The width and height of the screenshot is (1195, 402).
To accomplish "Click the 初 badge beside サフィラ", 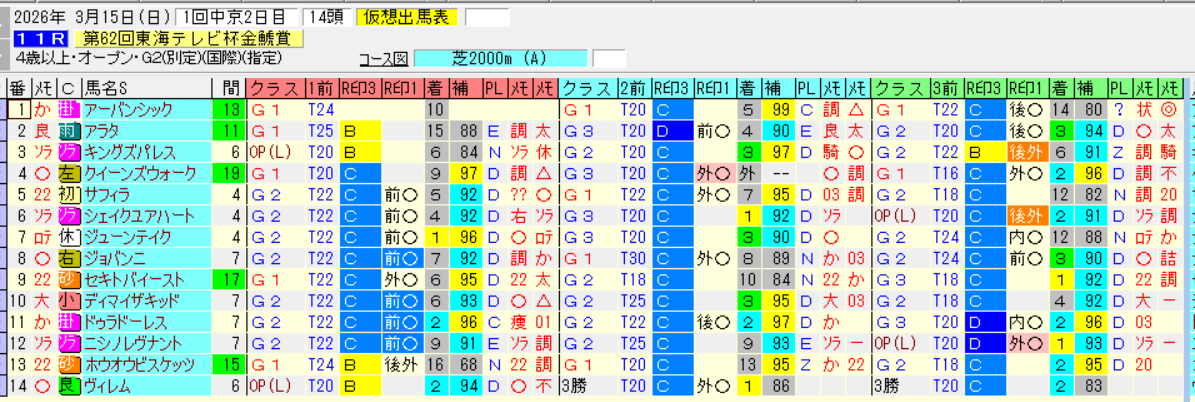I will click(67, 195).
